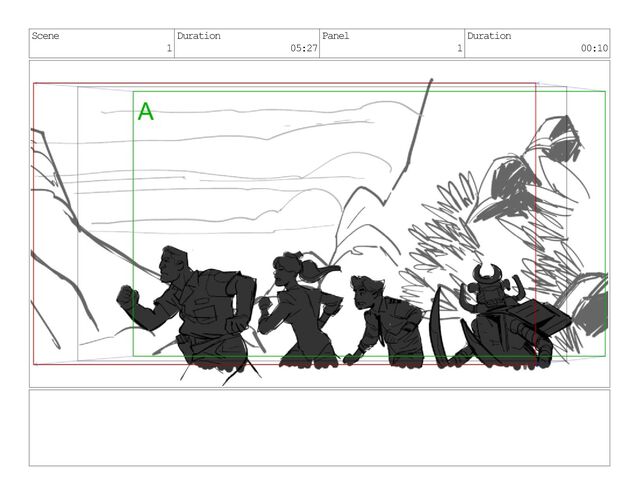640x495 pixels.
Task: Select scene number value 1
Action: tap(169, 49)
